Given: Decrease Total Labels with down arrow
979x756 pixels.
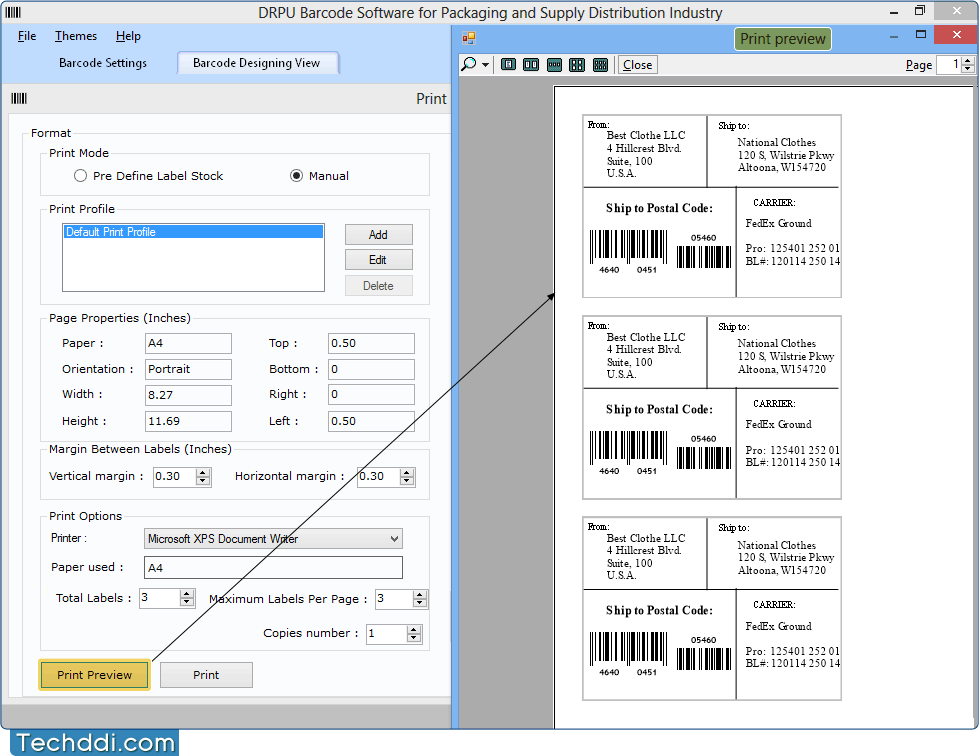Looking at the screenshot, I should tap(187, 603).
